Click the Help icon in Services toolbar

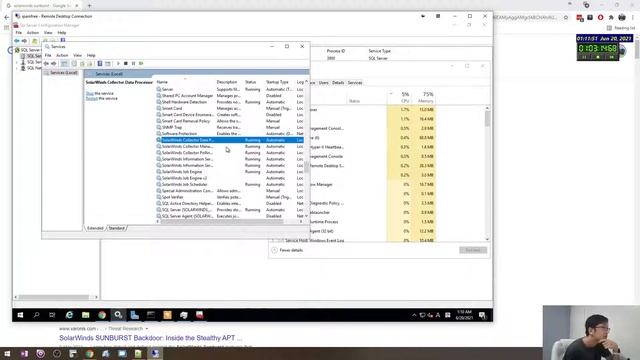pos(100,64)
